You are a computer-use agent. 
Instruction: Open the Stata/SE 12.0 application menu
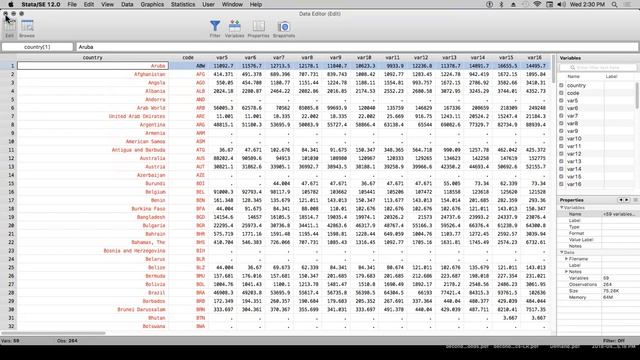pos(41,4)
